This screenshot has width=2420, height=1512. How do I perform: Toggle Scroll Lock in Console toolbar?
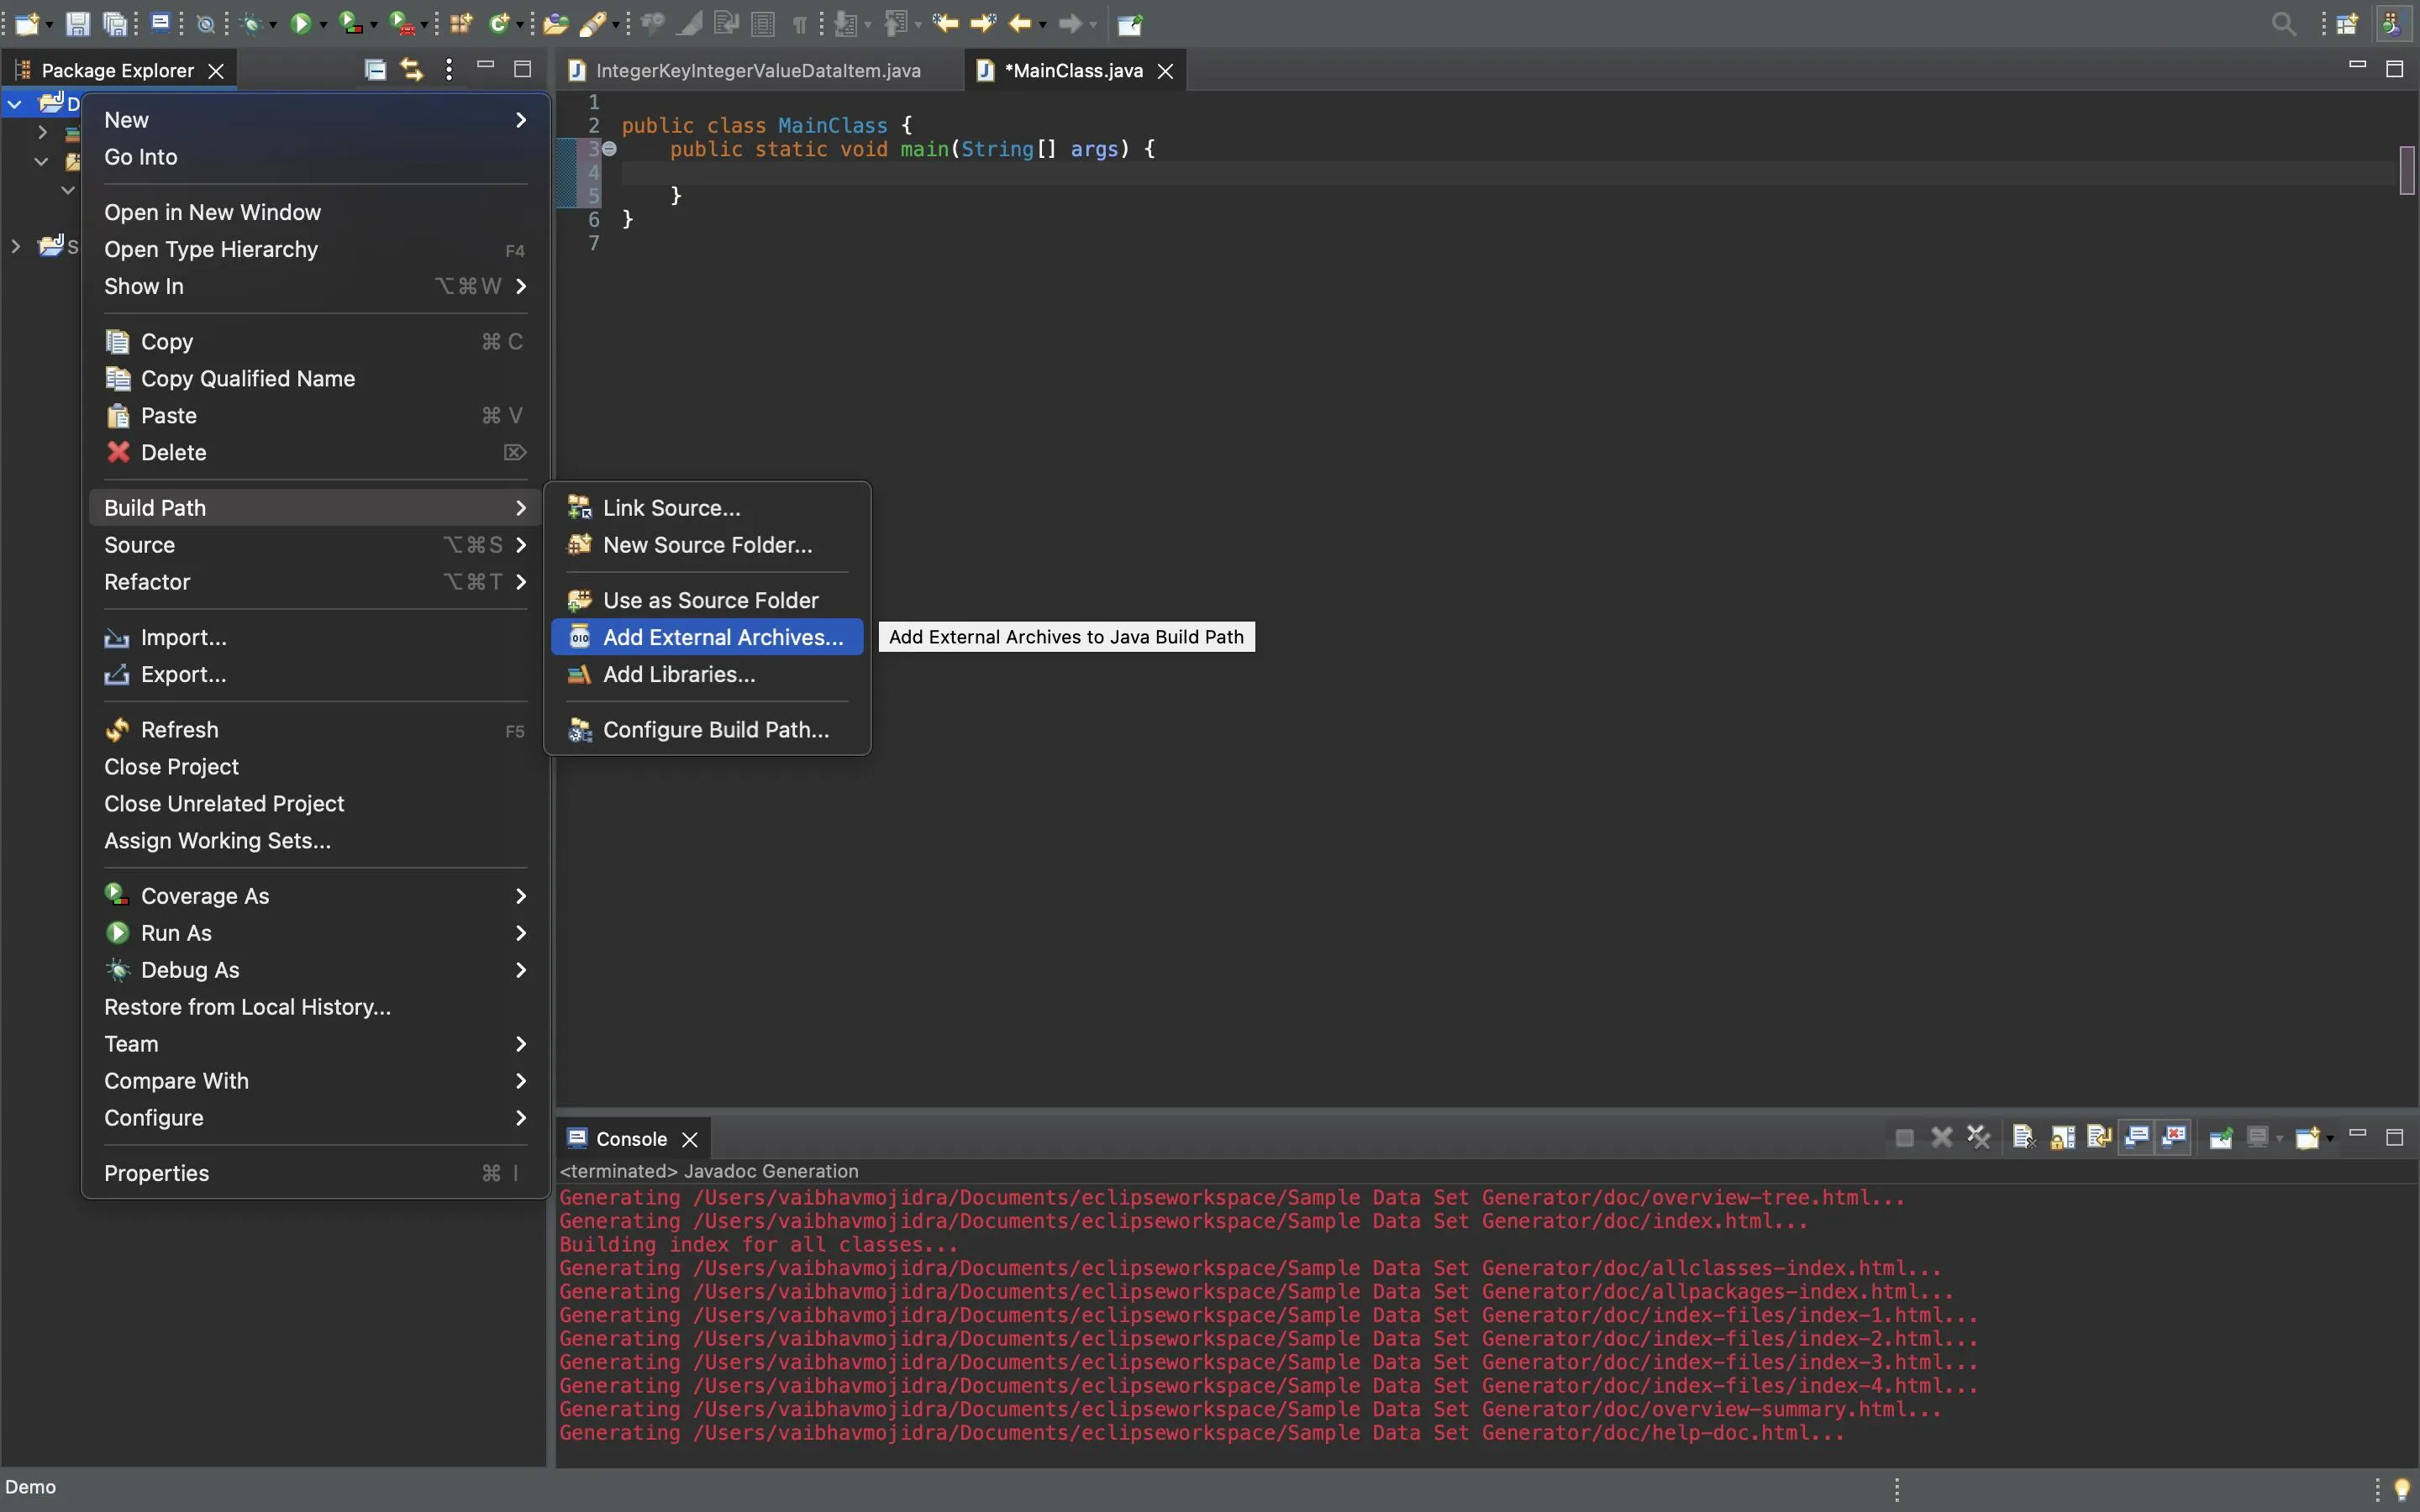point(2062,1137)
